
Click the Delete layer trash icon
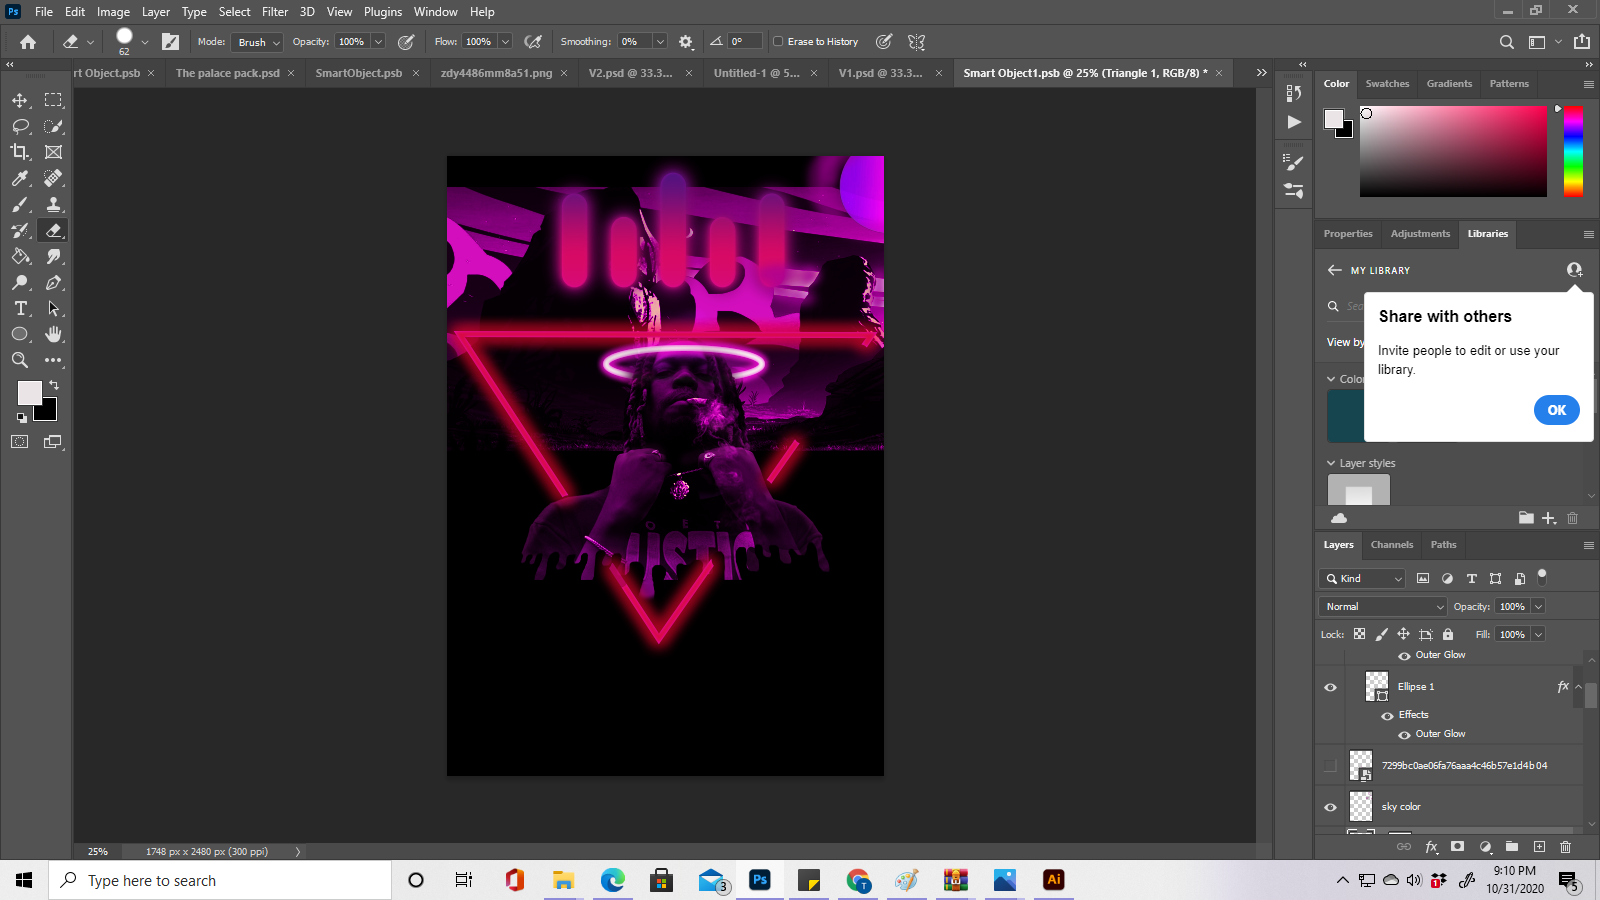[x=1565, y=847]
